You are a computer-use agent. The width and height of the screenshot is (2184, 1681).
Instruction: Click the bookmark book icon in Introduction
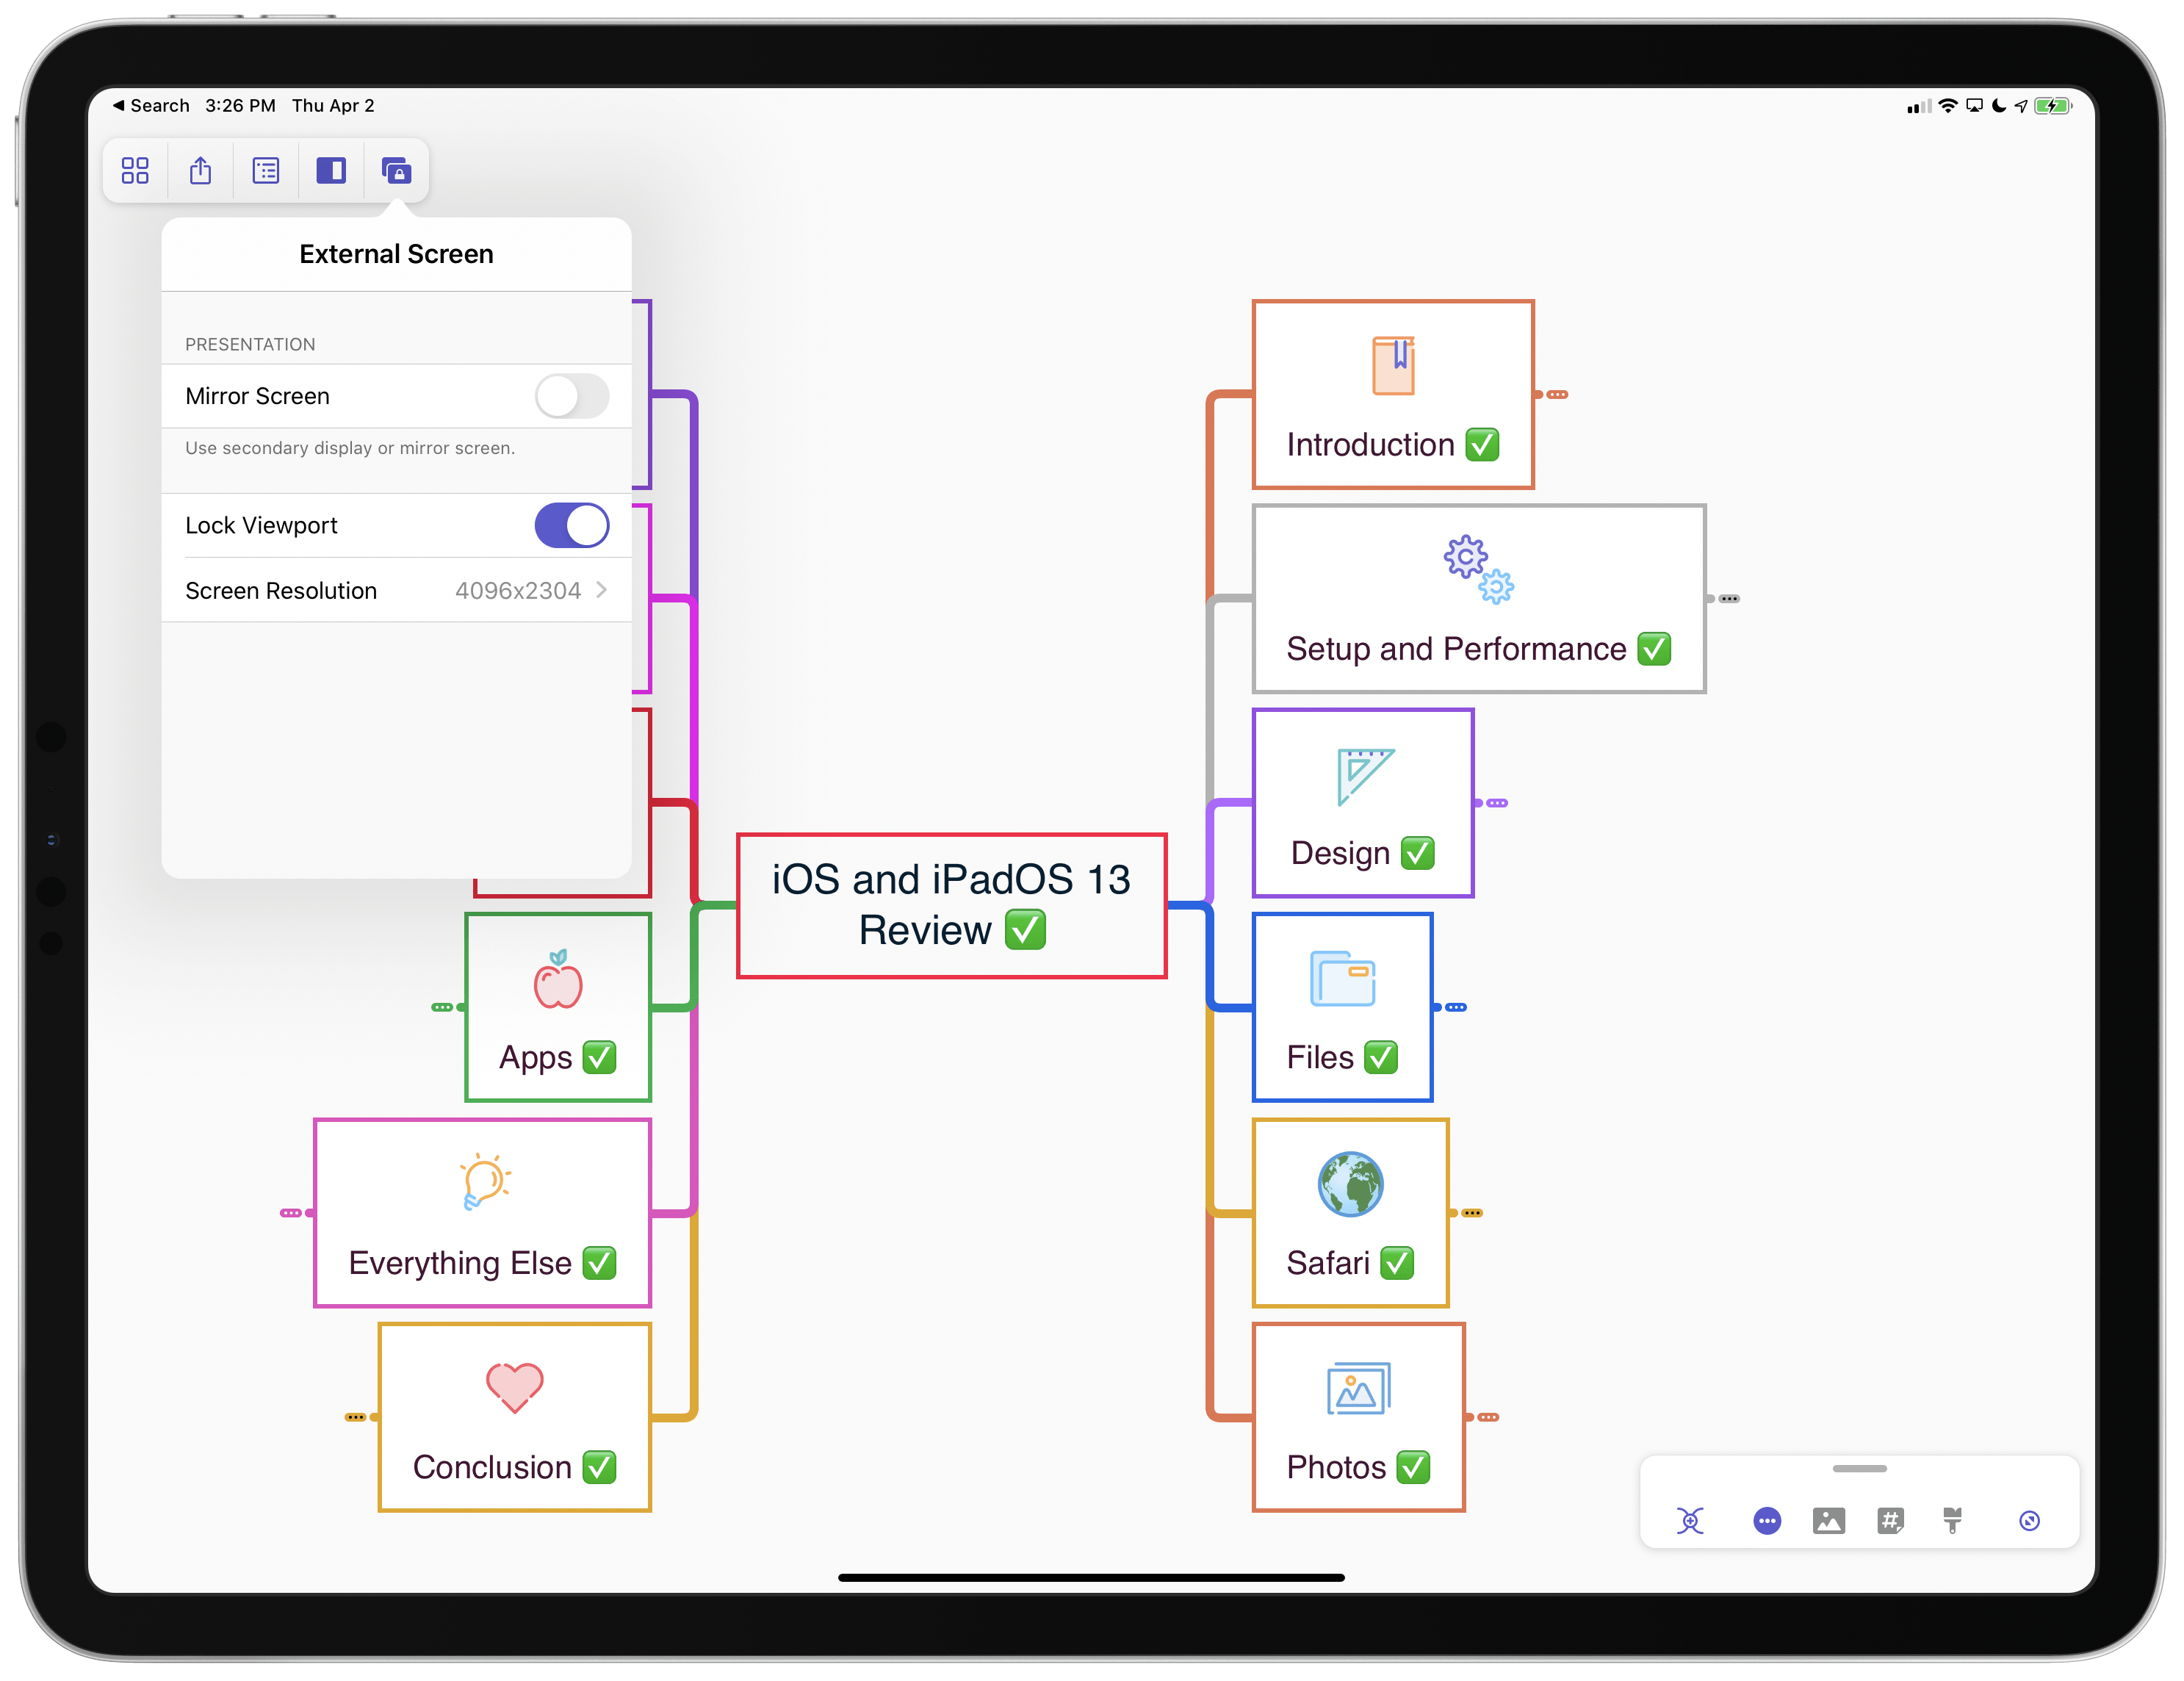pyautogui.click(x=1393, y=365)
